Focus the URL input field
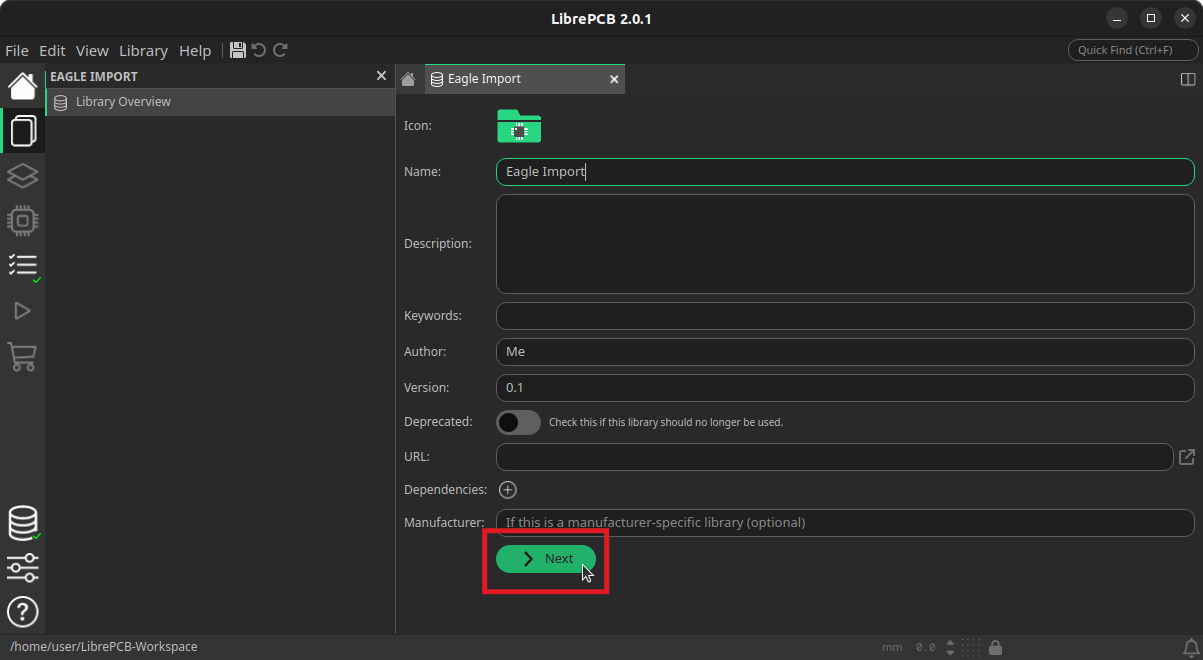This screenshot has width=1203, height=660. pyautogui.click(x=834, y=457)
